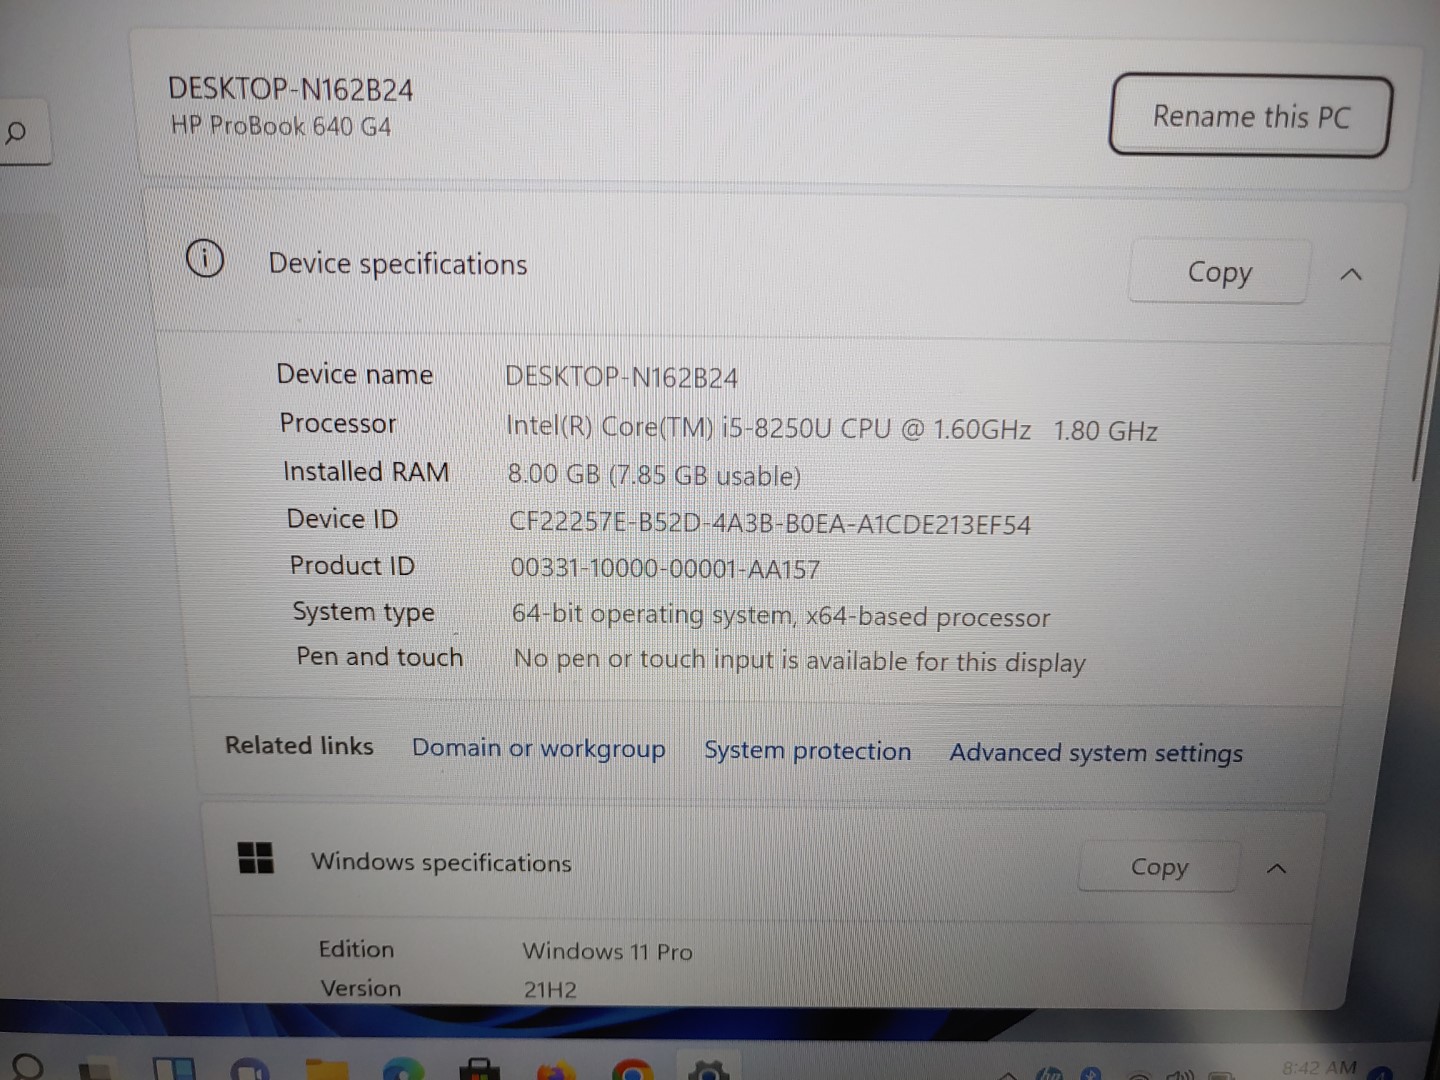Click the Pen and touch label
This screenshot has height=1080, width=1440.
pos(380,657)
